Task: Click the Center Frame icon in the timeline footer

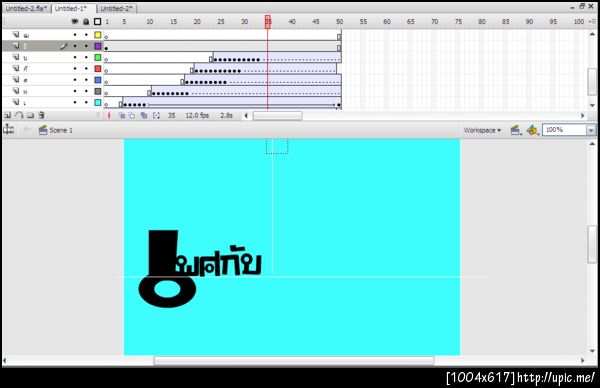Action: tap(109, 115)
